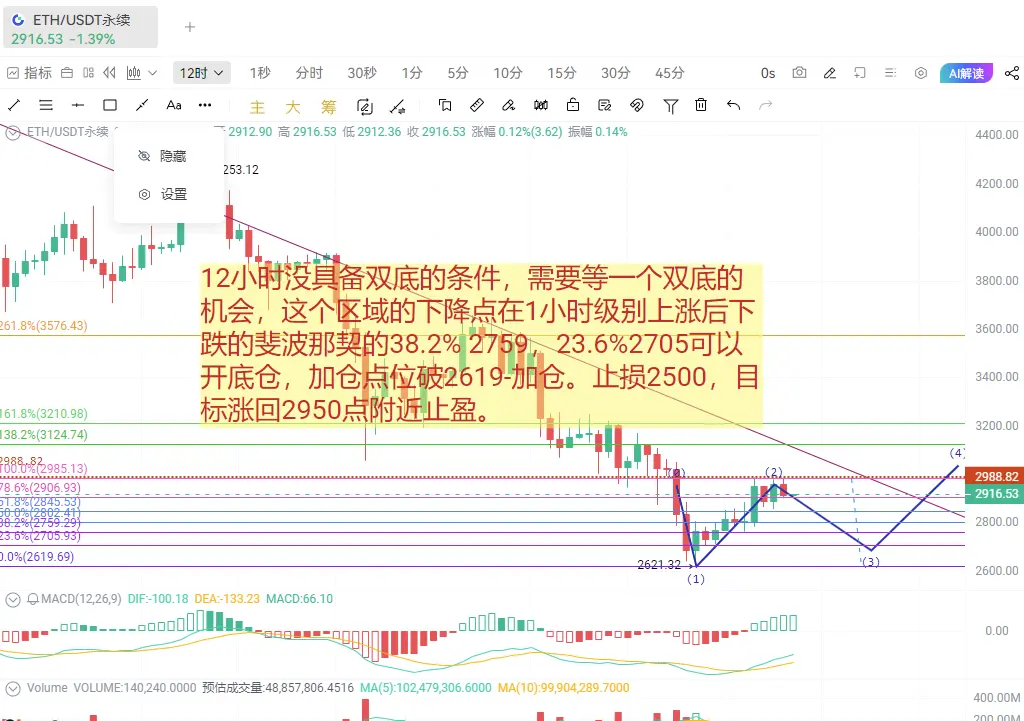Switch to the 10分 timeframe
Screen dimensions: 1024x721
(507, 73)
